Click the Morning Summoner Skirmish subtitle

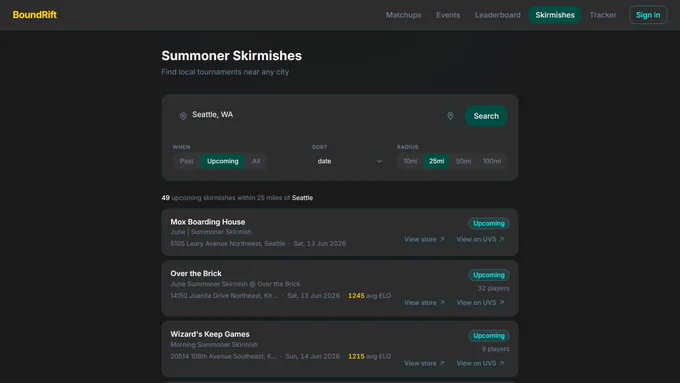[214, 345]
